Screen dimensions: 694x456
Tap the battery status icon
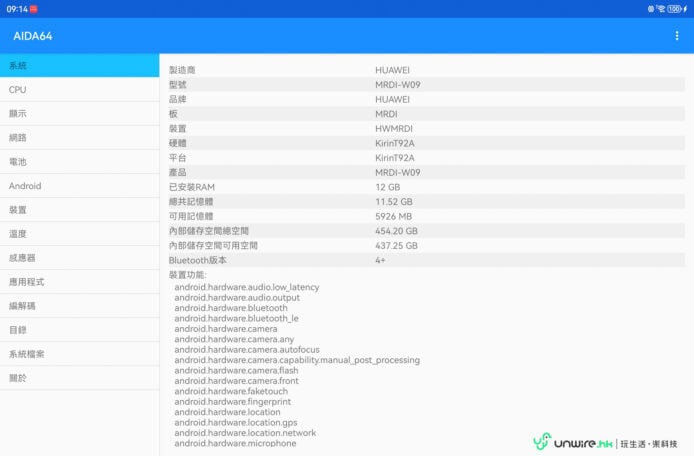[x=675, y=9]
